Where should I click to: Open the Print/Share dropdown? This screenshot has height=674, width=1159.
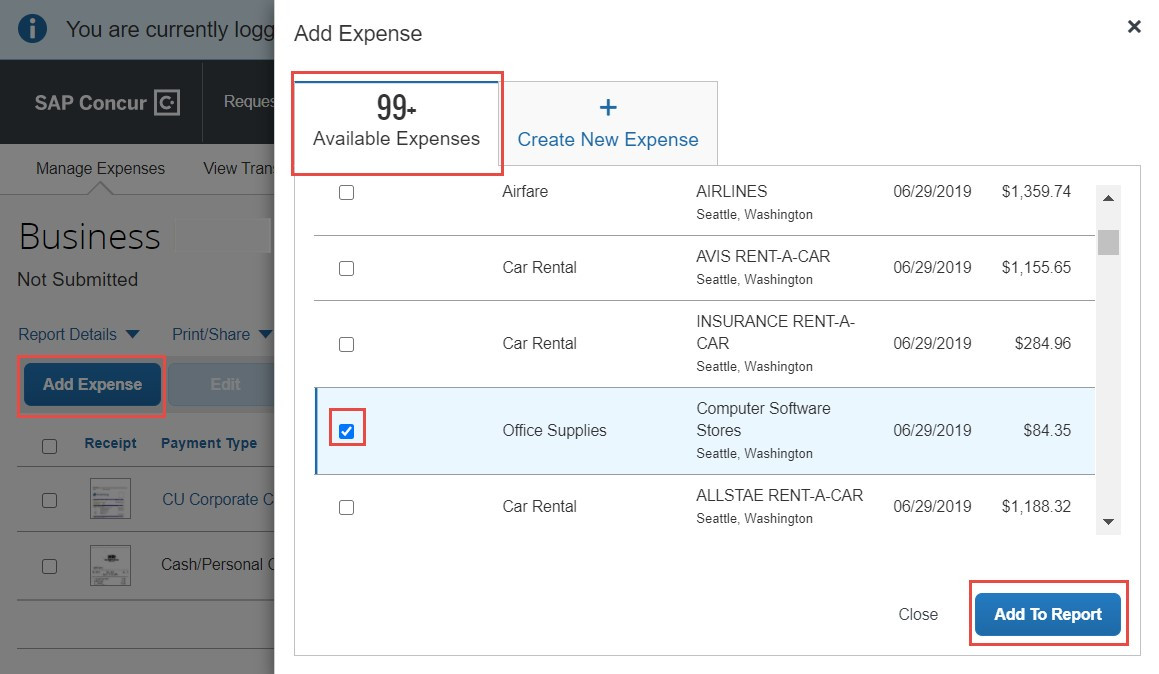[221, 334]
